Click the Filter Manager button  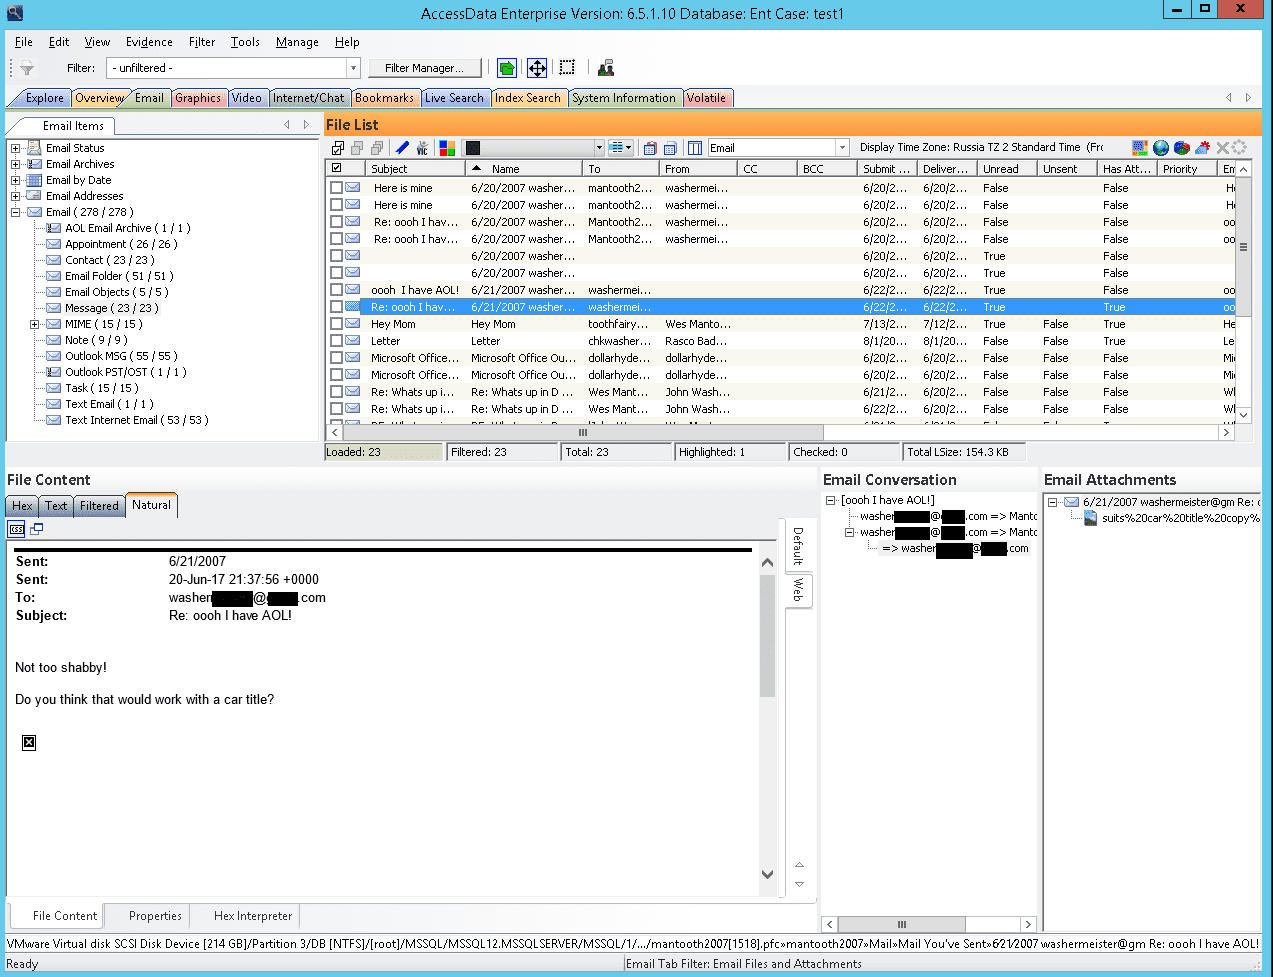(x=424, y=68)
